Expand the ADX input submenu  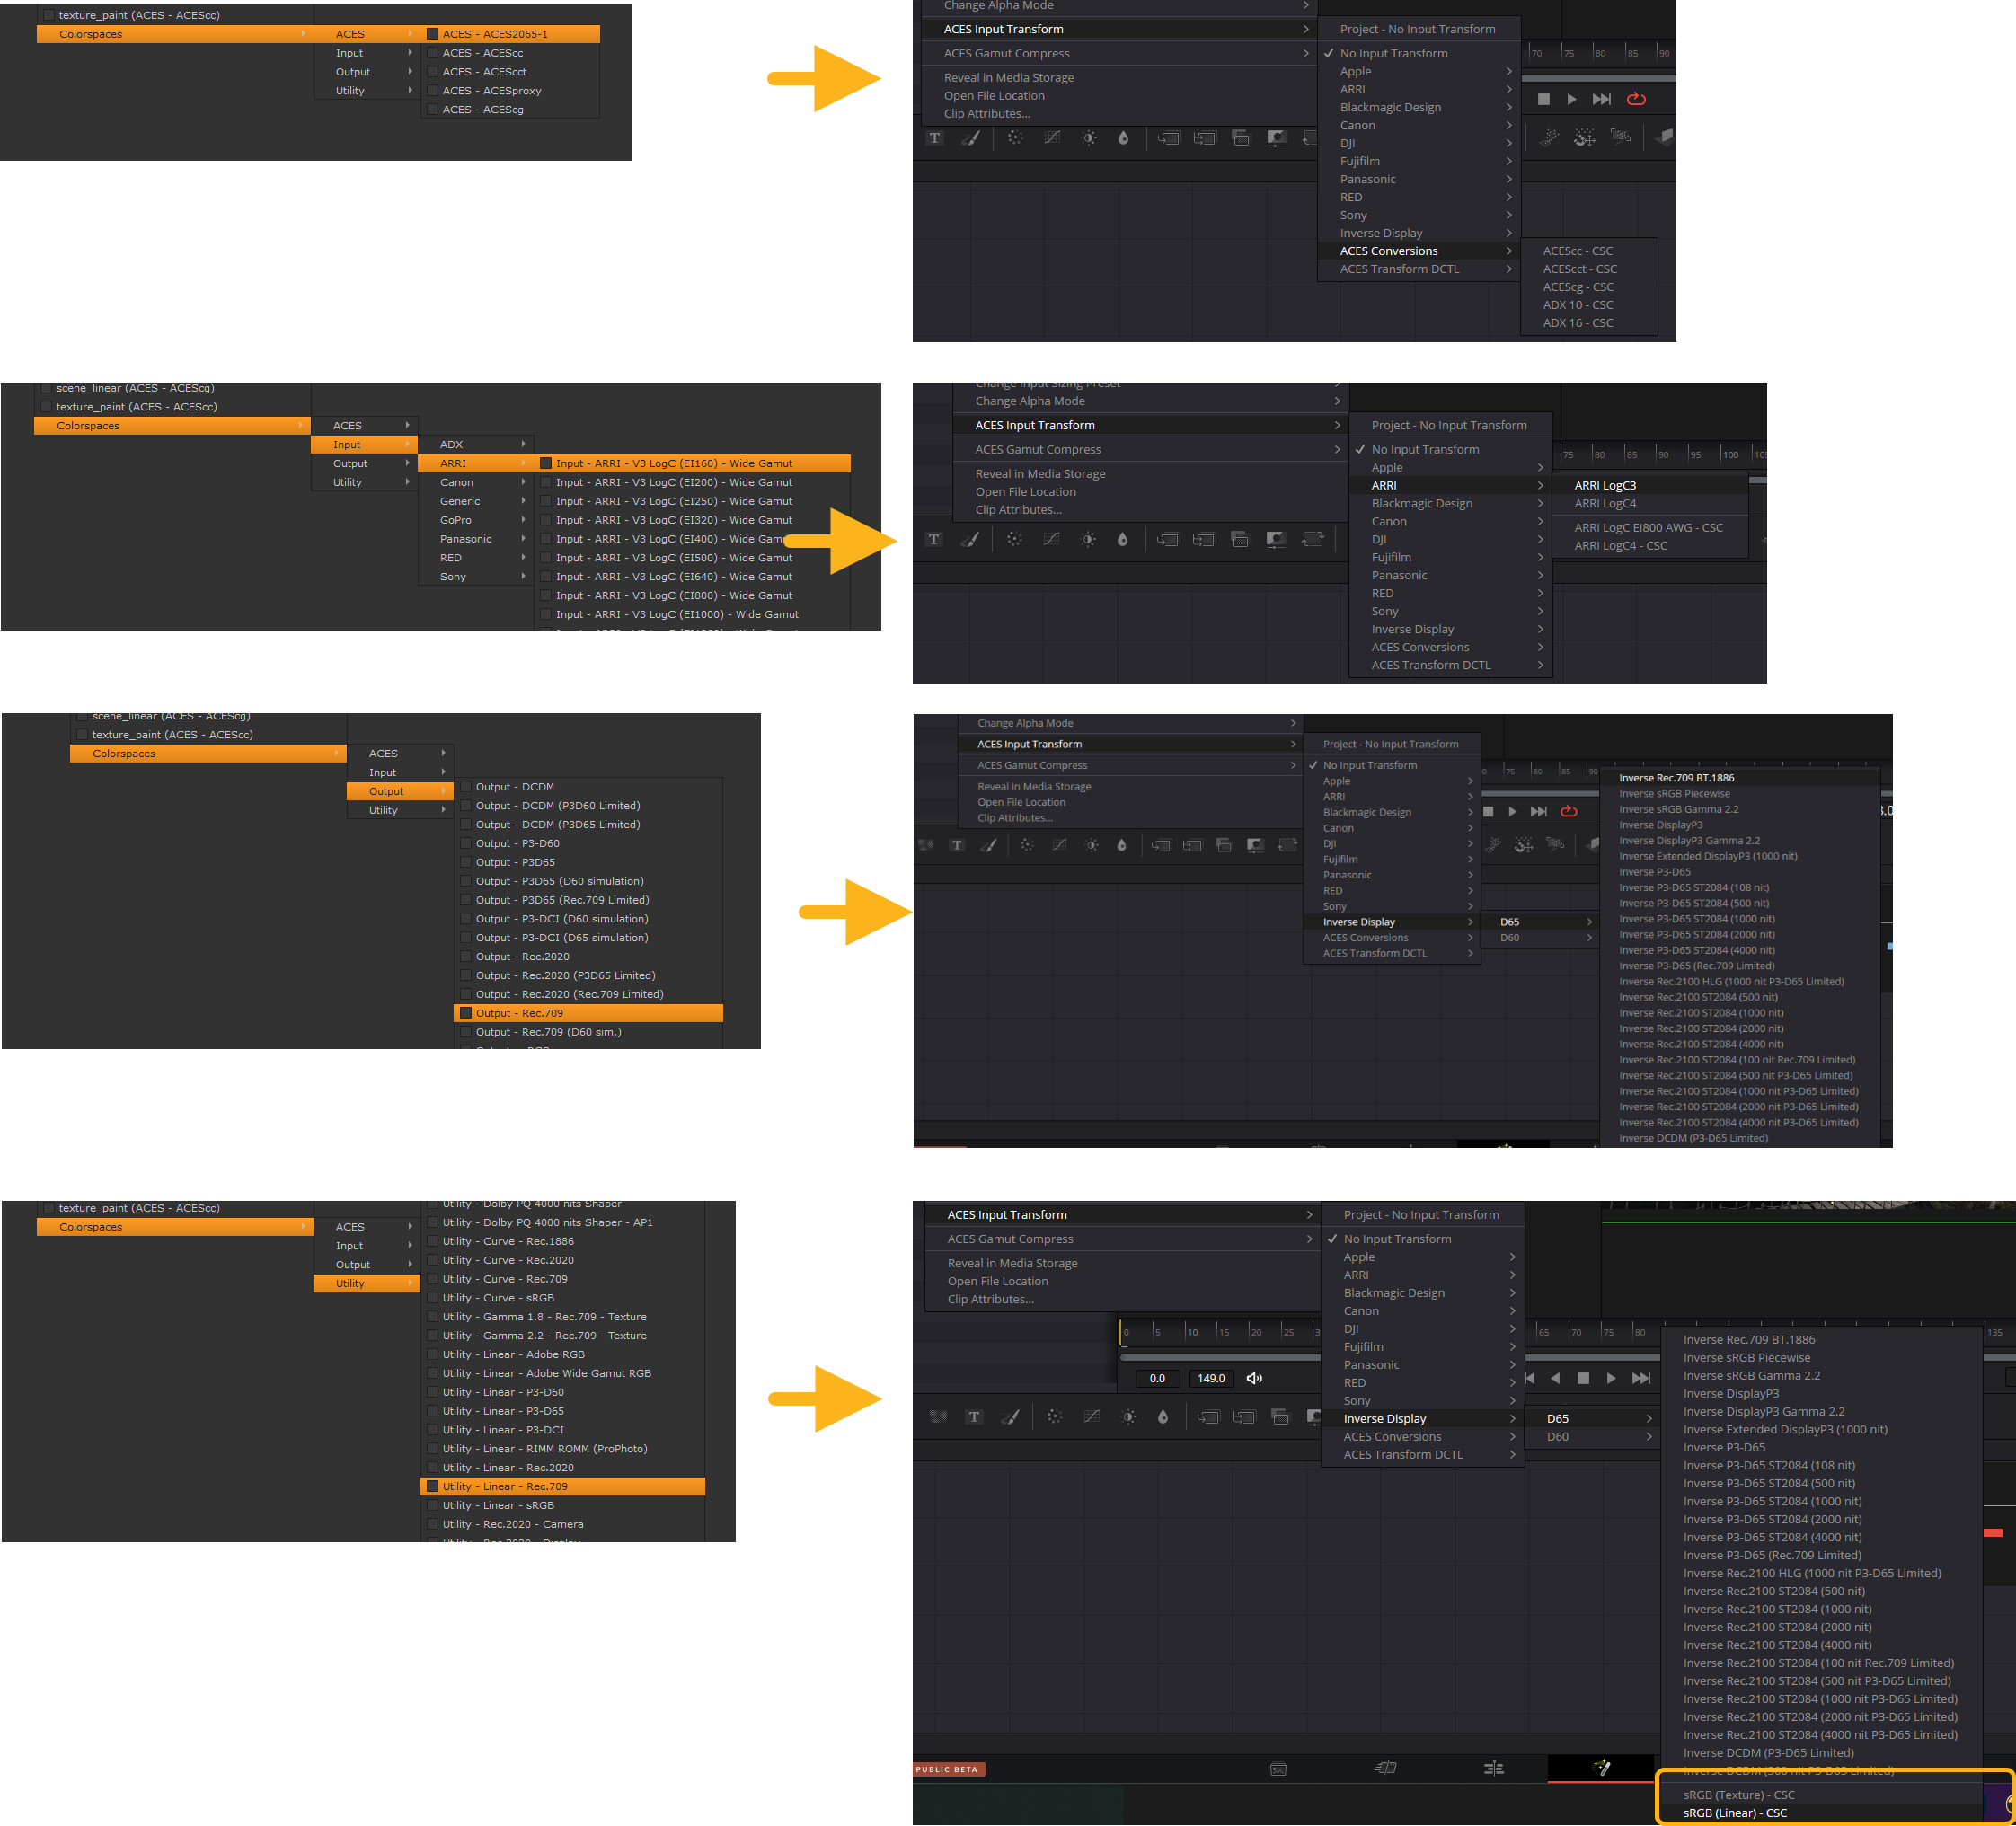click(x=476, y=444)
